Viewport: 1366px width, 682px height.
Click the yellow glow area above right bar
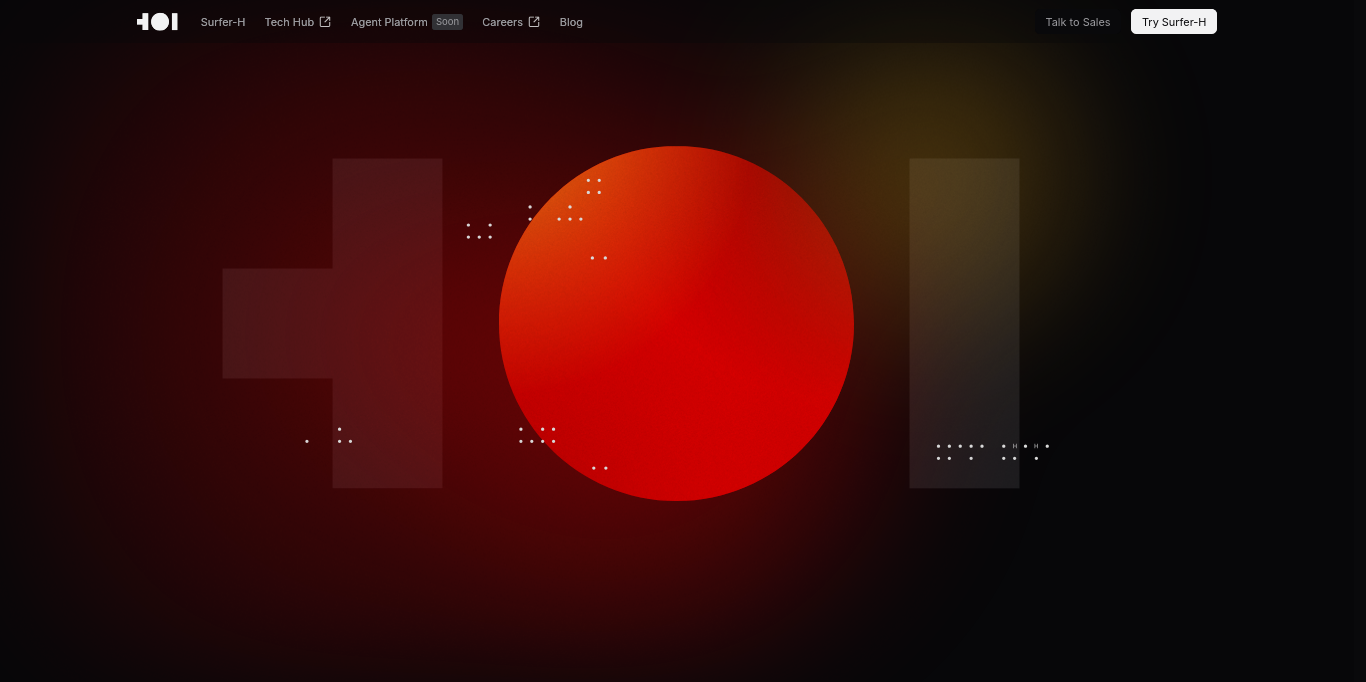click(x=930, y=100)
